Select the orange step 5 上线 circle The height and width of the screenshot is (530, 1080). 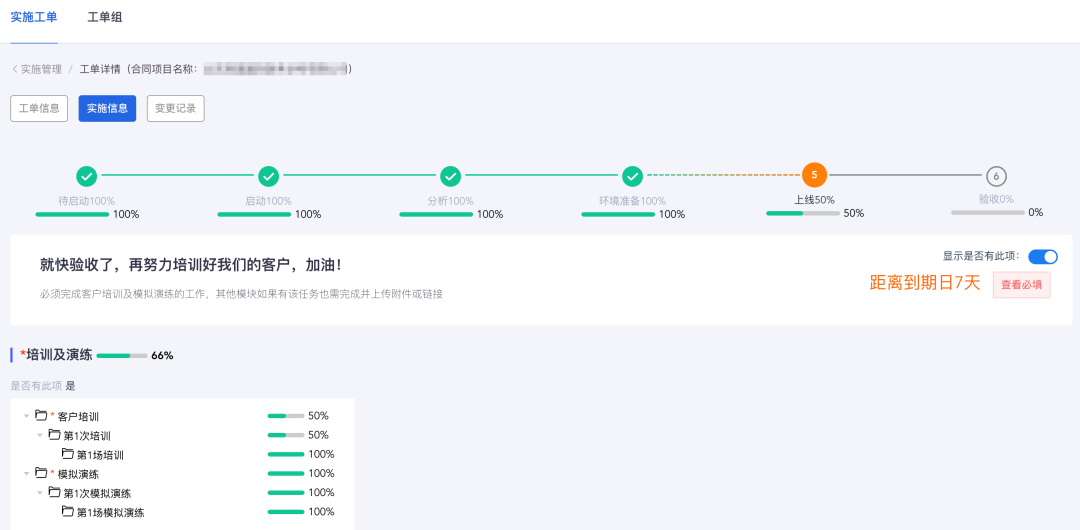814,175
